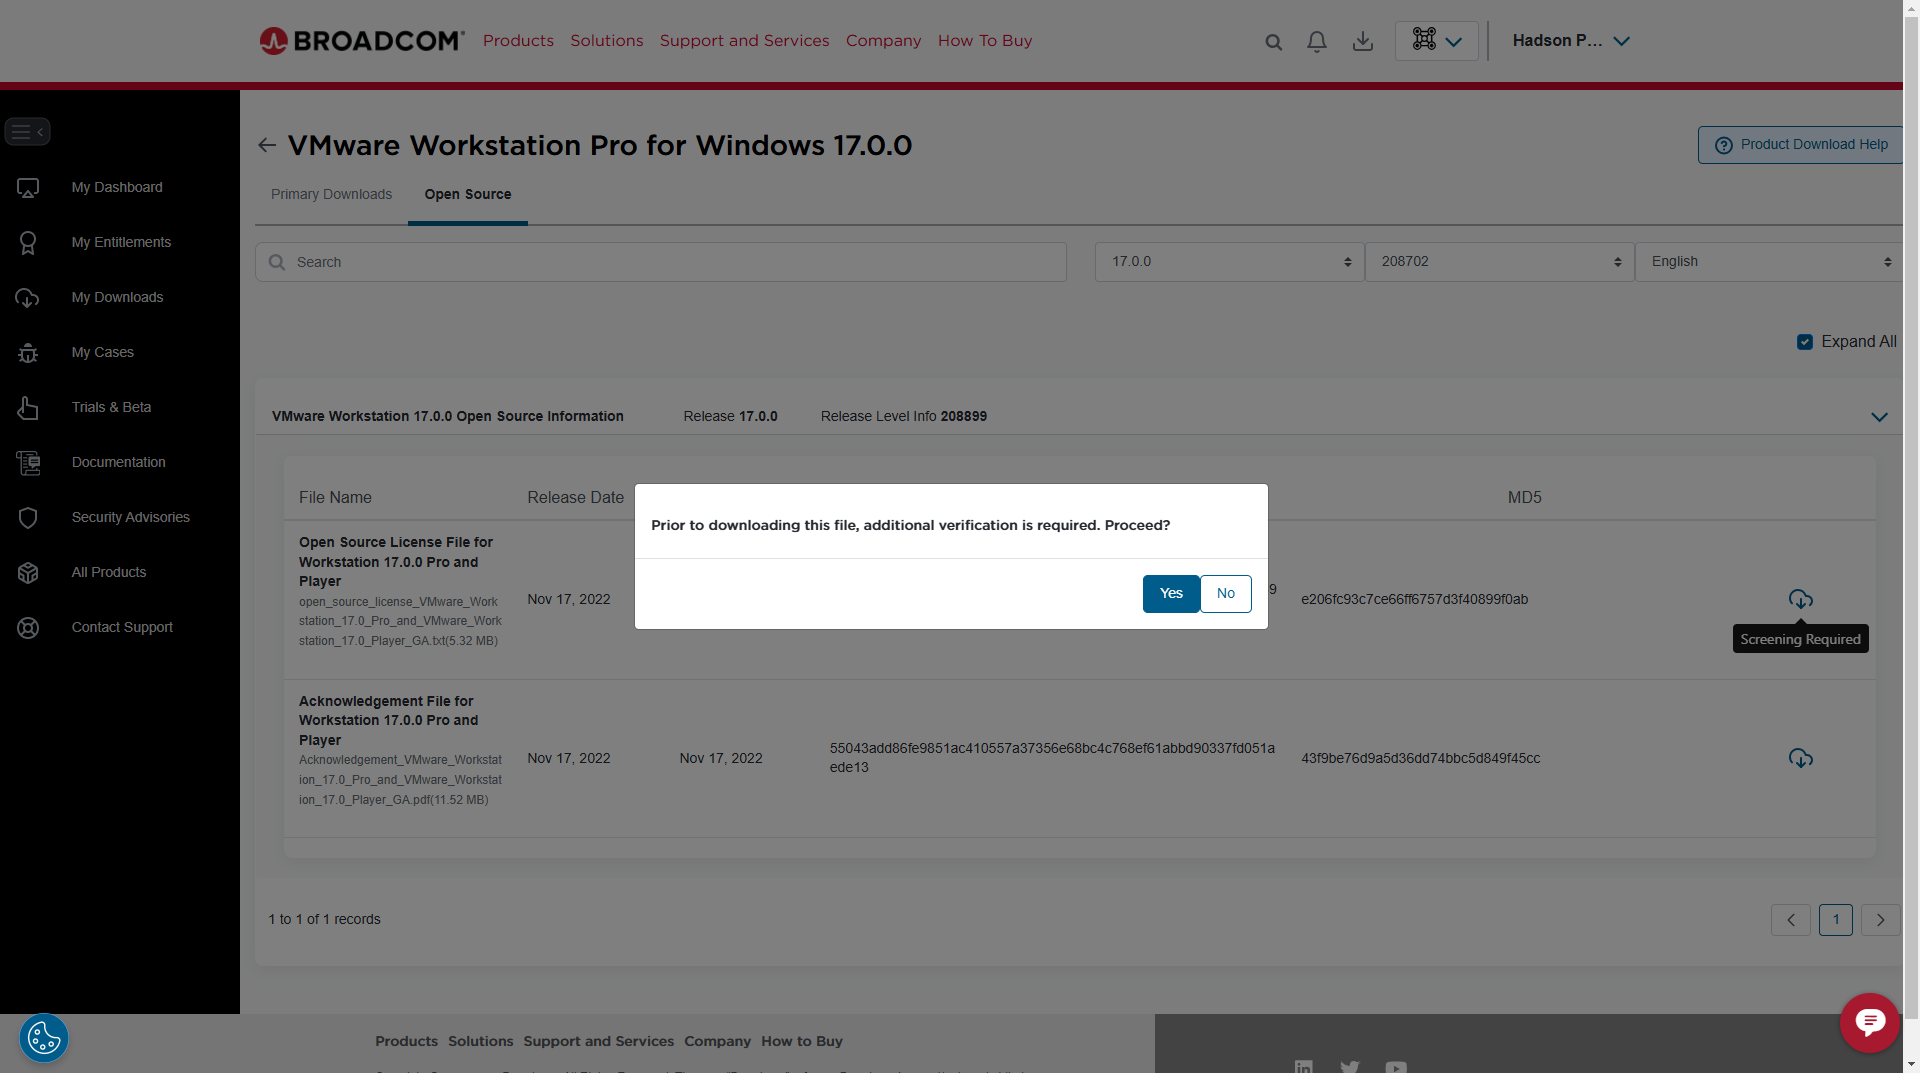Screen dimensions: 1920x1073
Task: Open All Products cube icon
Action: click(28, 573)
